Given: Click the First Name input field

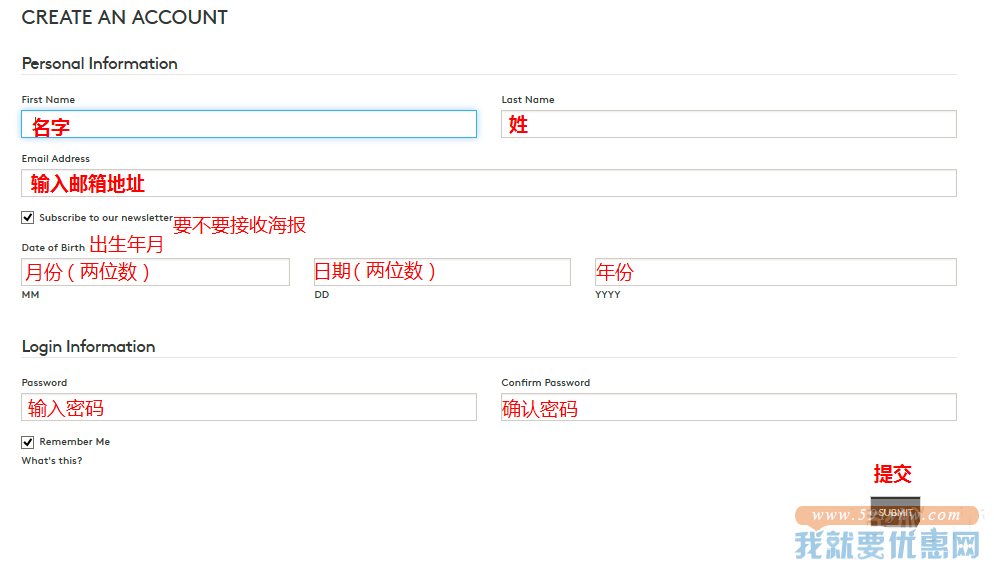Looking at the screenshot, I should tap(248, 124).
